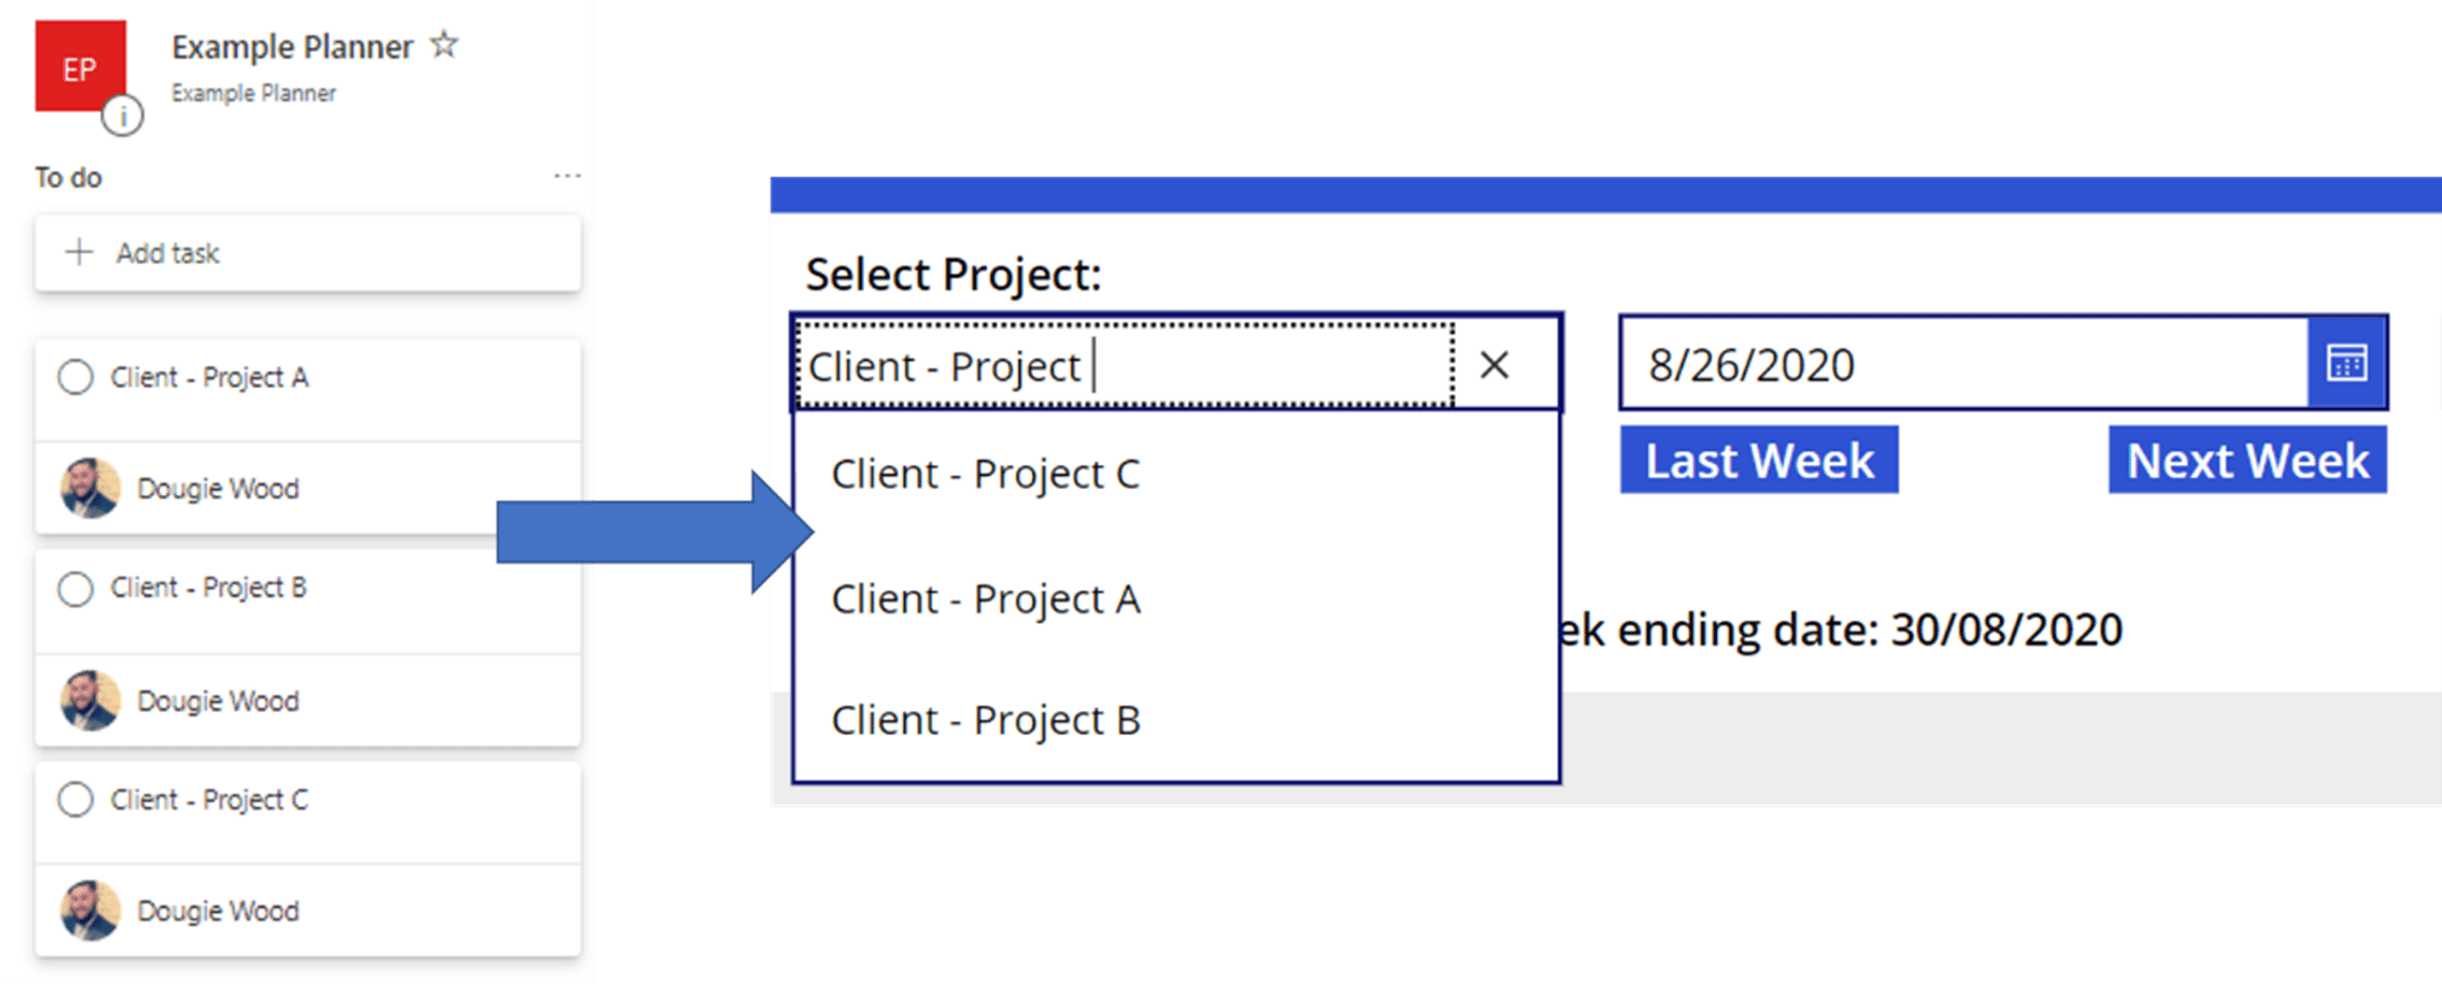Mark Client - Project C task complete
Image resolution: width=2442 pixels, height=984 pixels.
(x=75, y=800)
